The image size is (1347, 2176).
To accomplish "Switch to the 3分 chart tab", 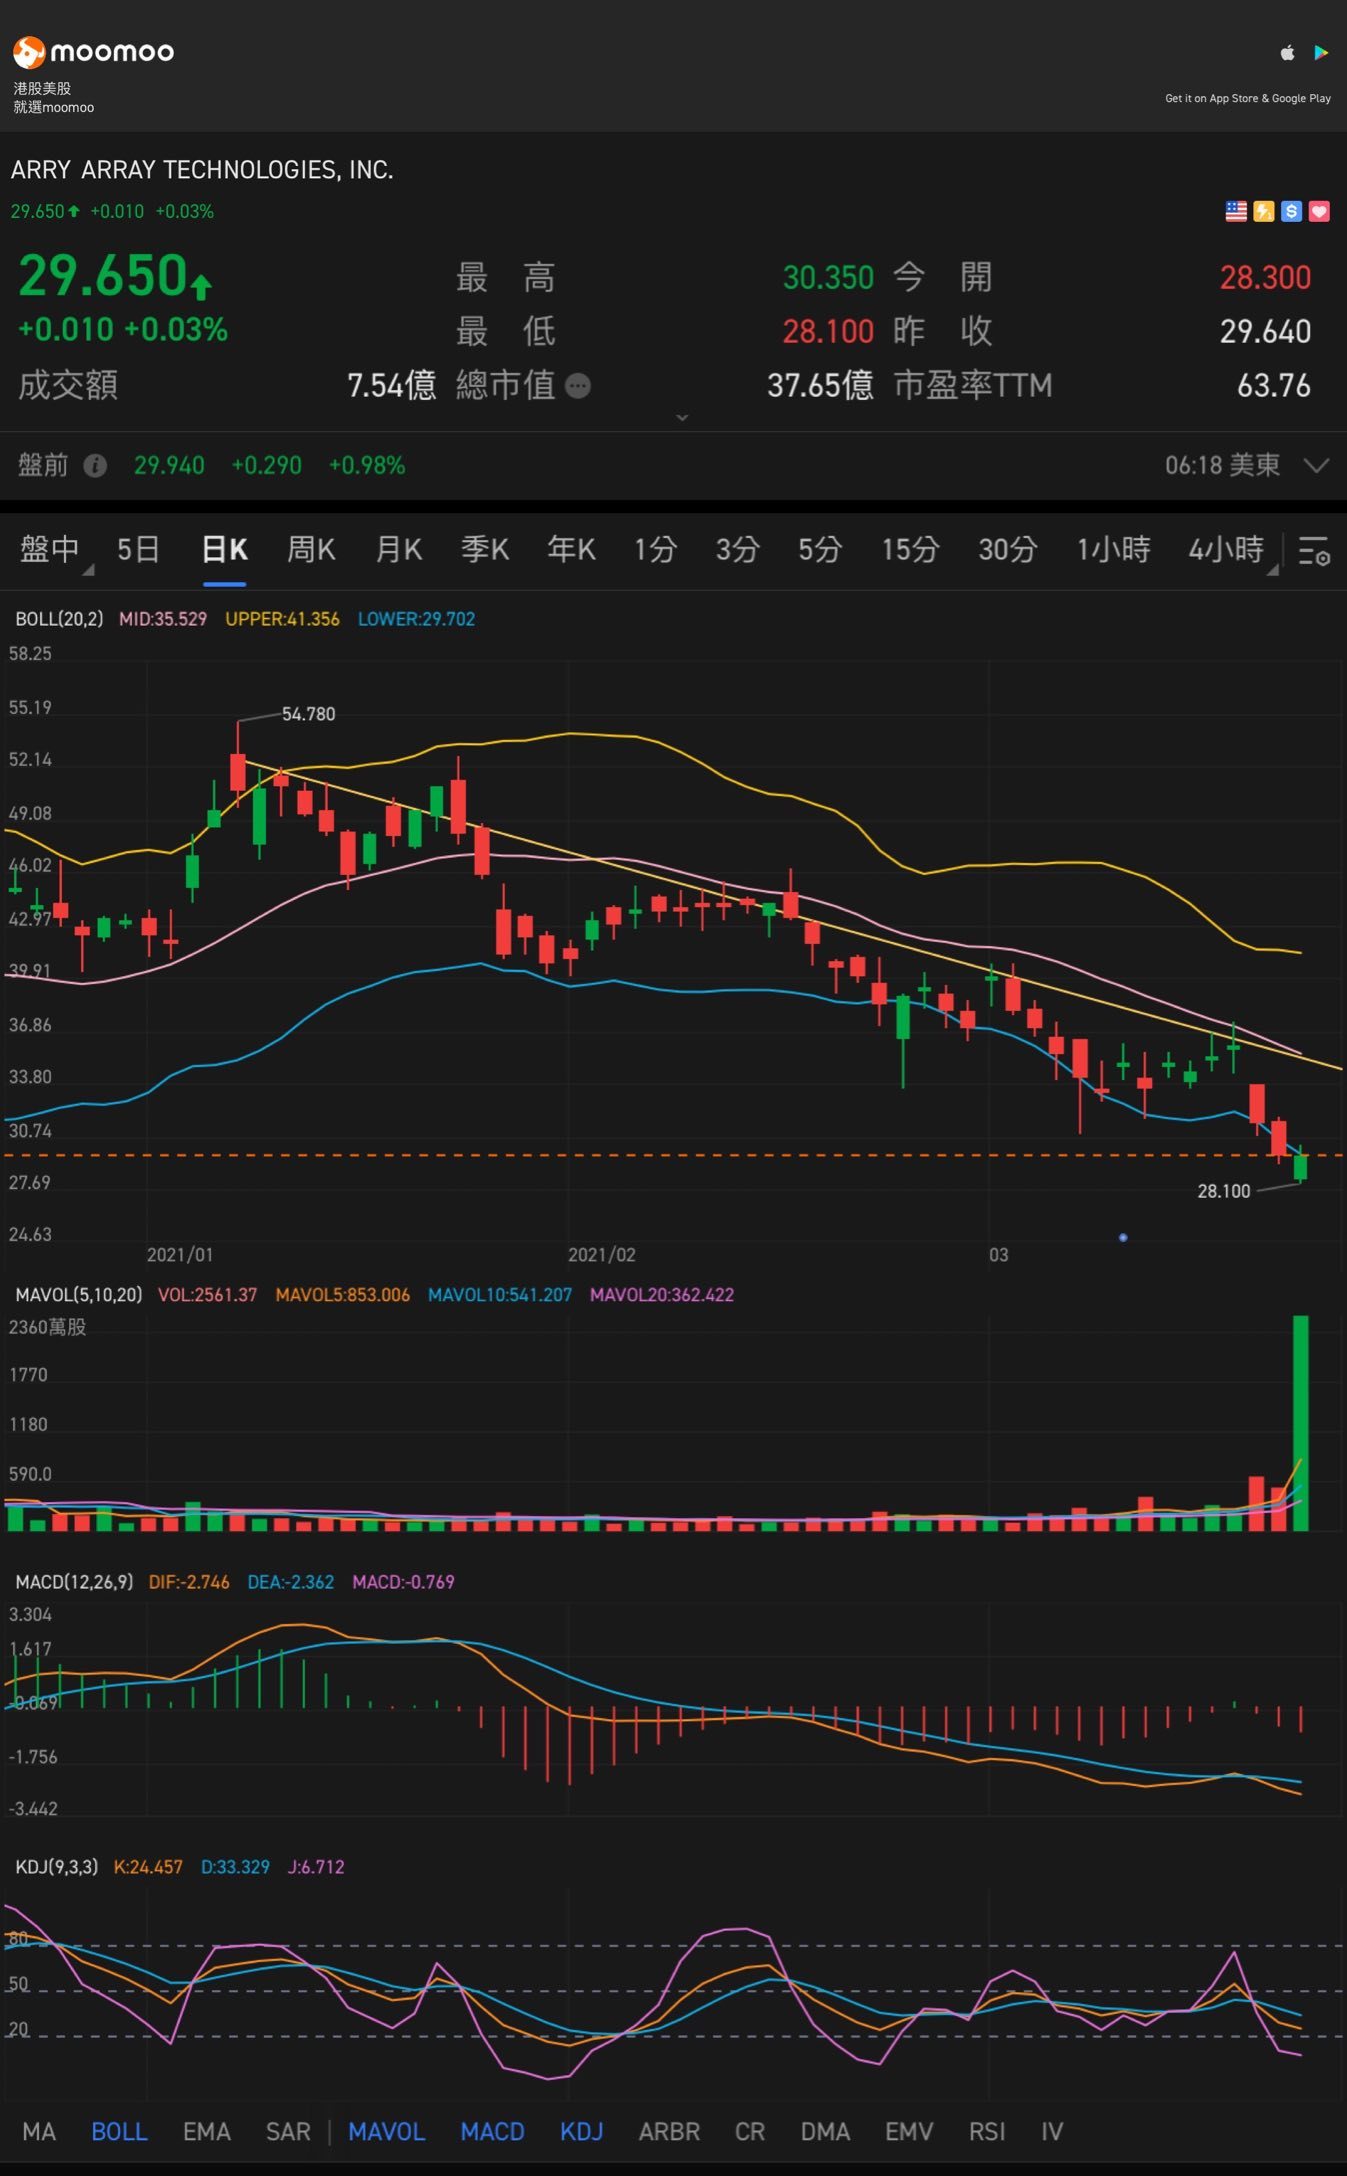I will 737,550.
